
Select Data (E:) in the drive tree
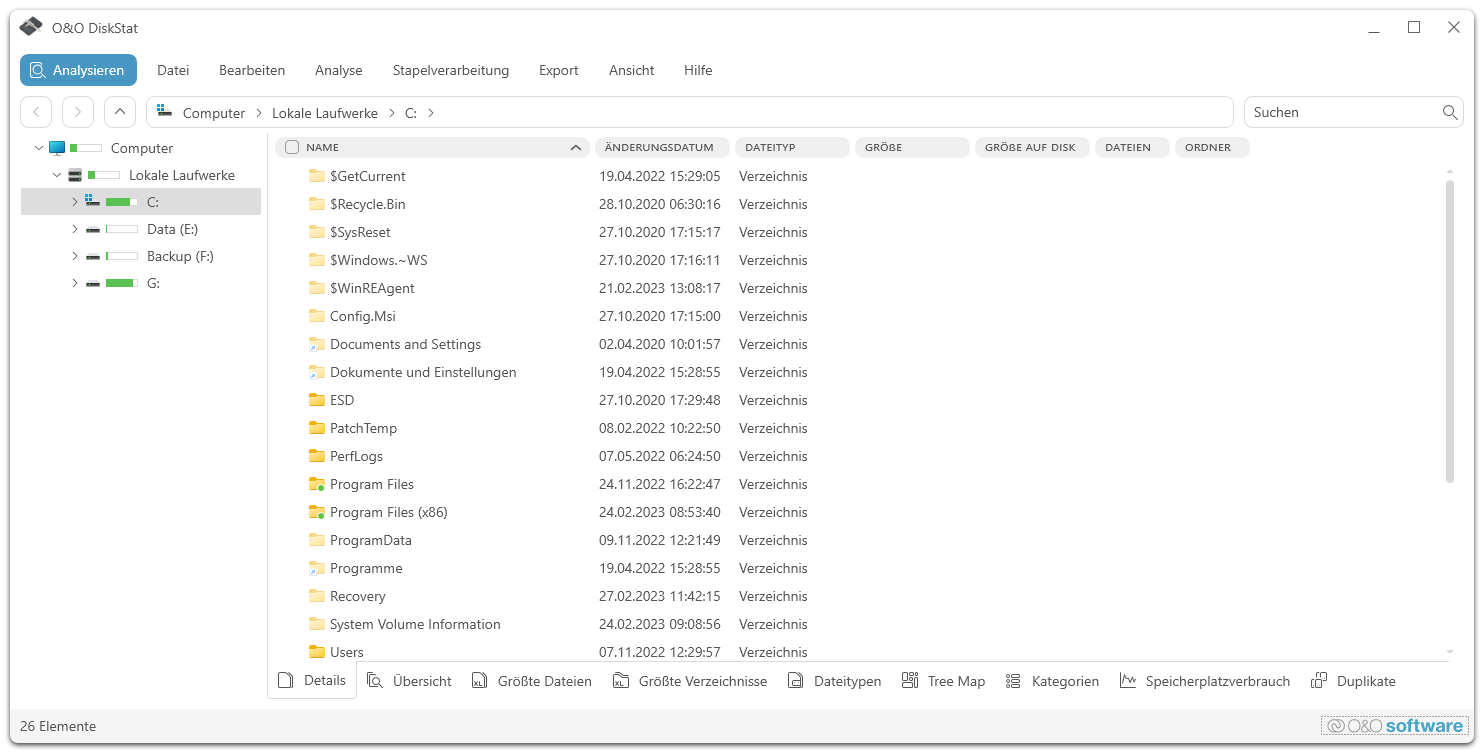click(172, 229)
